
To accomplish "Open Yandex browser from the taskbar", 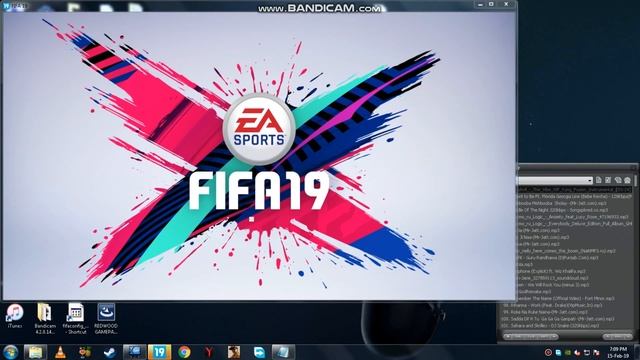I will pyautogui.click(x=209, y=352).
